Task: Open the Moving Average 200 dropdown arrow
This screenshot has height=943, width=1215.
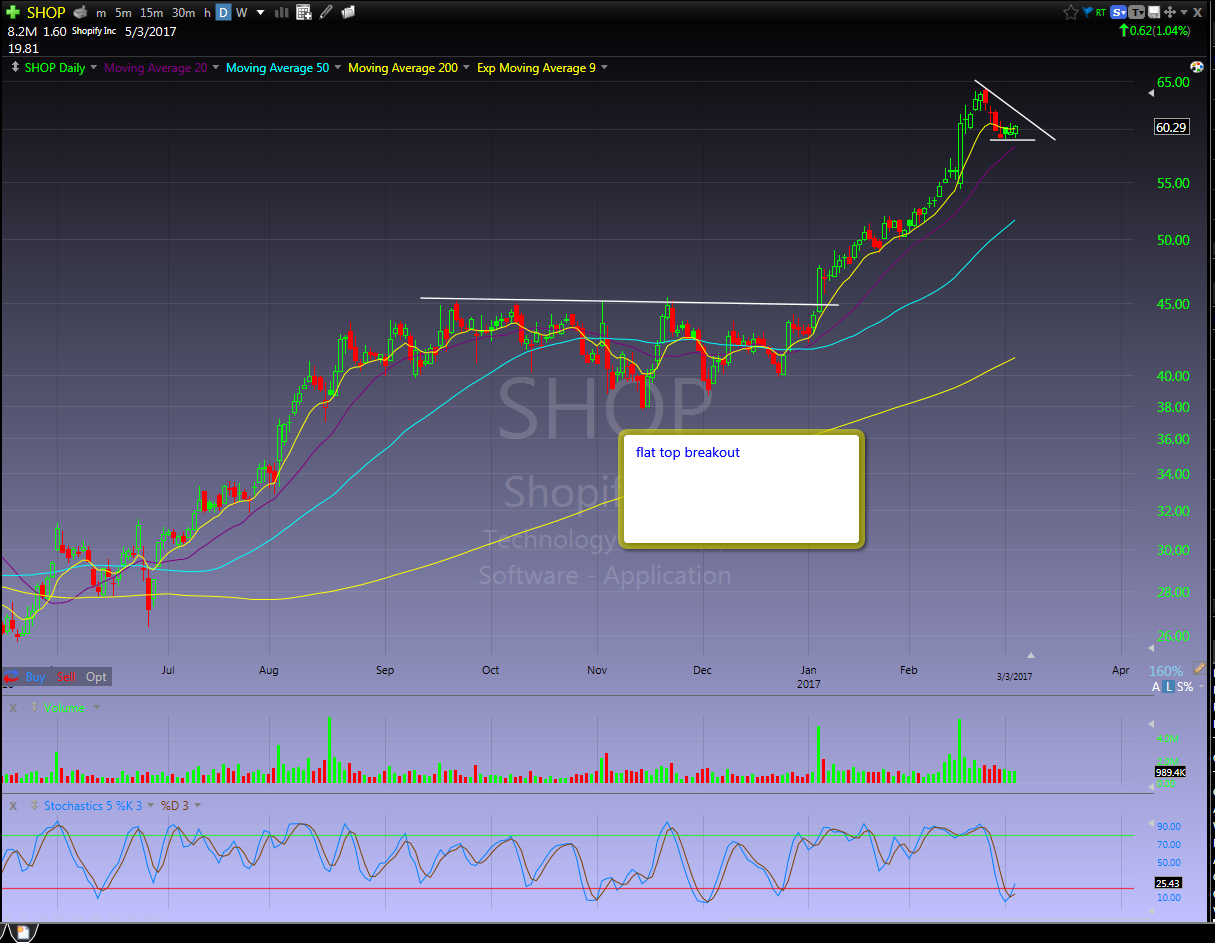Action: coord(467,68)
